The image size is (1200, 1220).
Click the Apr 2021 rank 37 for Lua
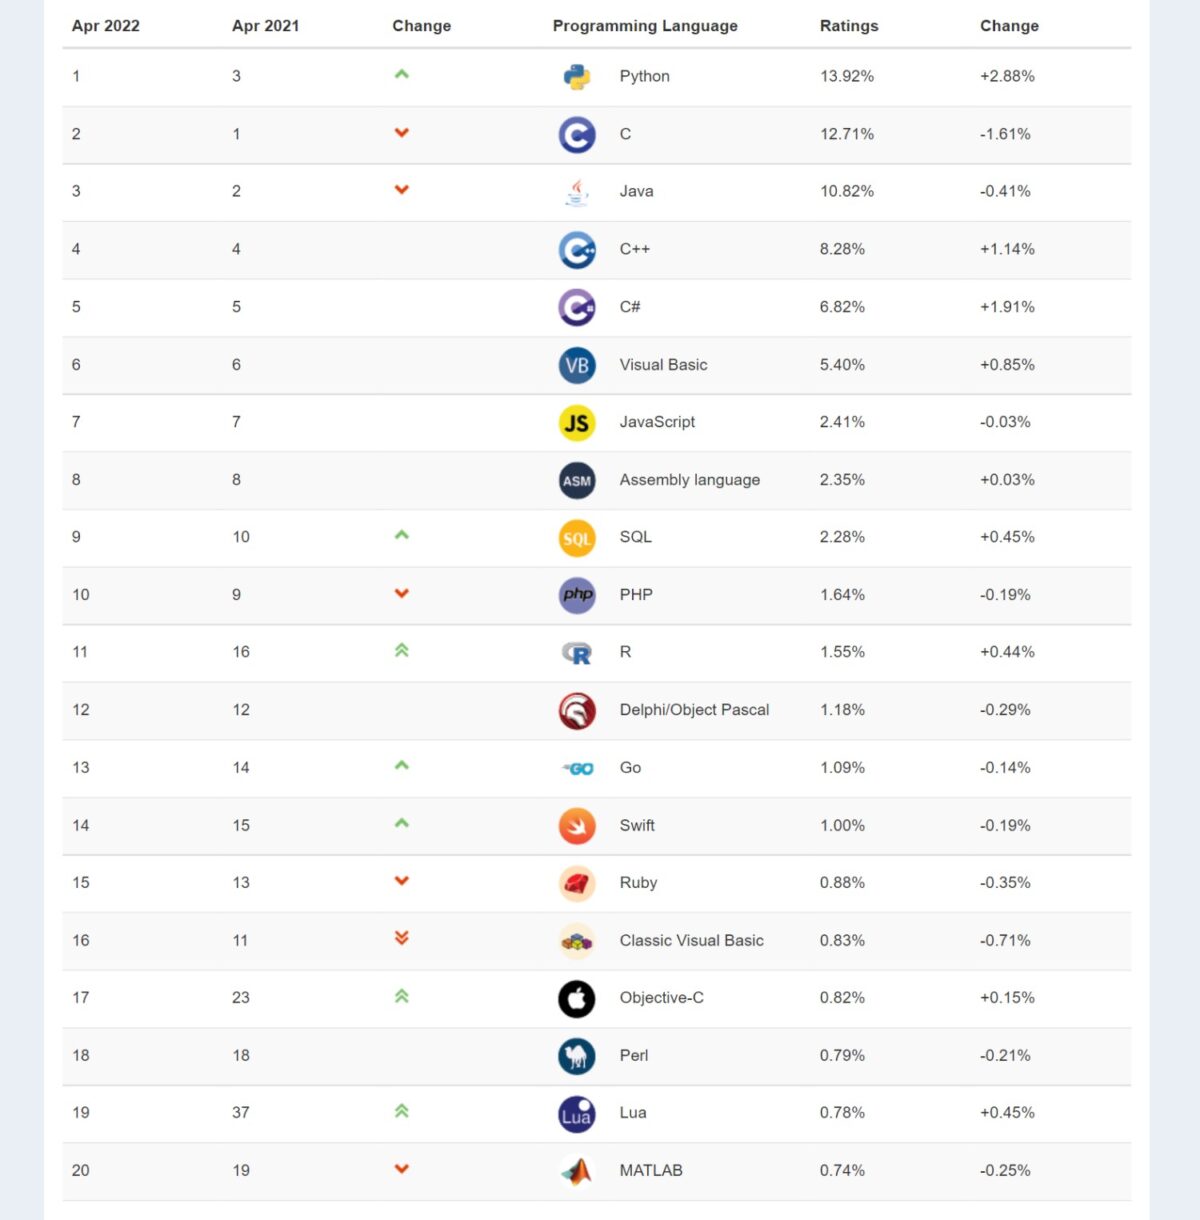point(241,1113)
